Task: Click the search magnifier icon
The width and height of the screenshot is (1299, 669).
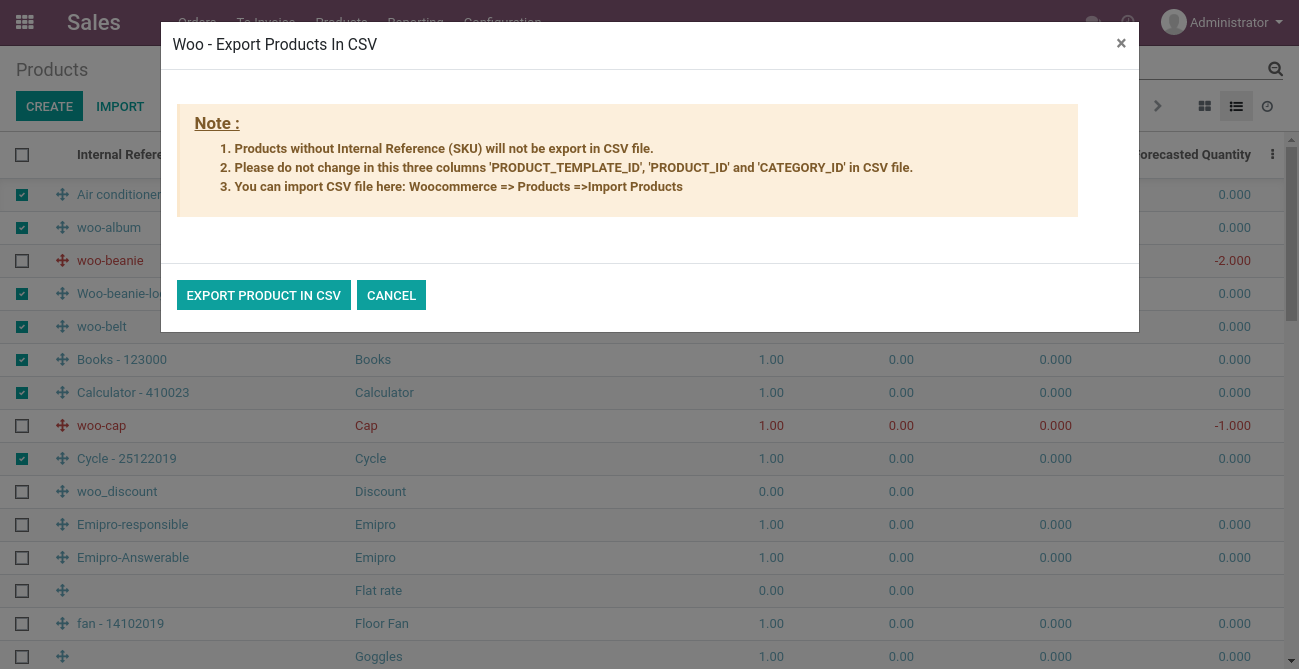Action: pos(1275,69)
